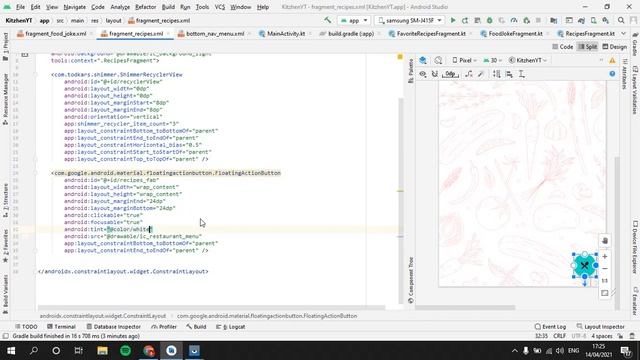Click the Pack icon in design toolbar
This screenshot has width=640, height=360.
[497, 74]
